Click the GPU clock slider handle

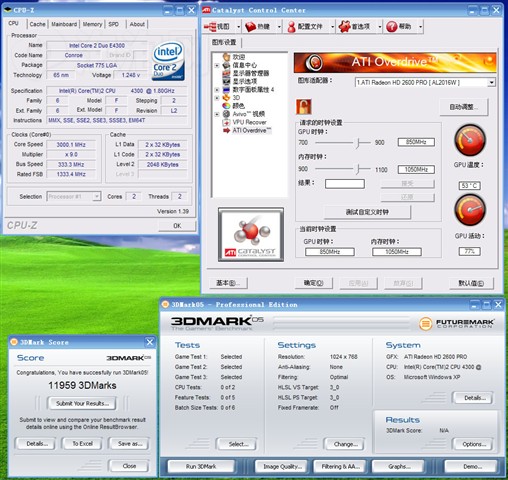[x=357, y=143]
